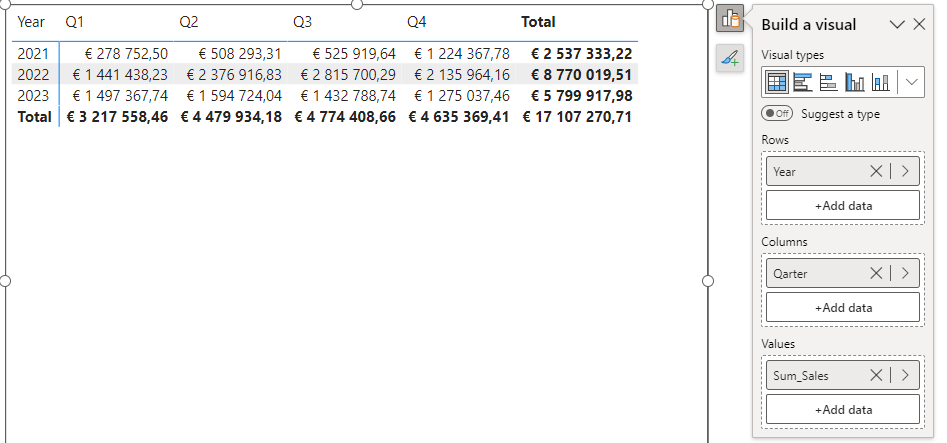Click the cell € 1 441 438,23
The width and height of the screenshot is (947, 443).
click(x=120, y=75)
